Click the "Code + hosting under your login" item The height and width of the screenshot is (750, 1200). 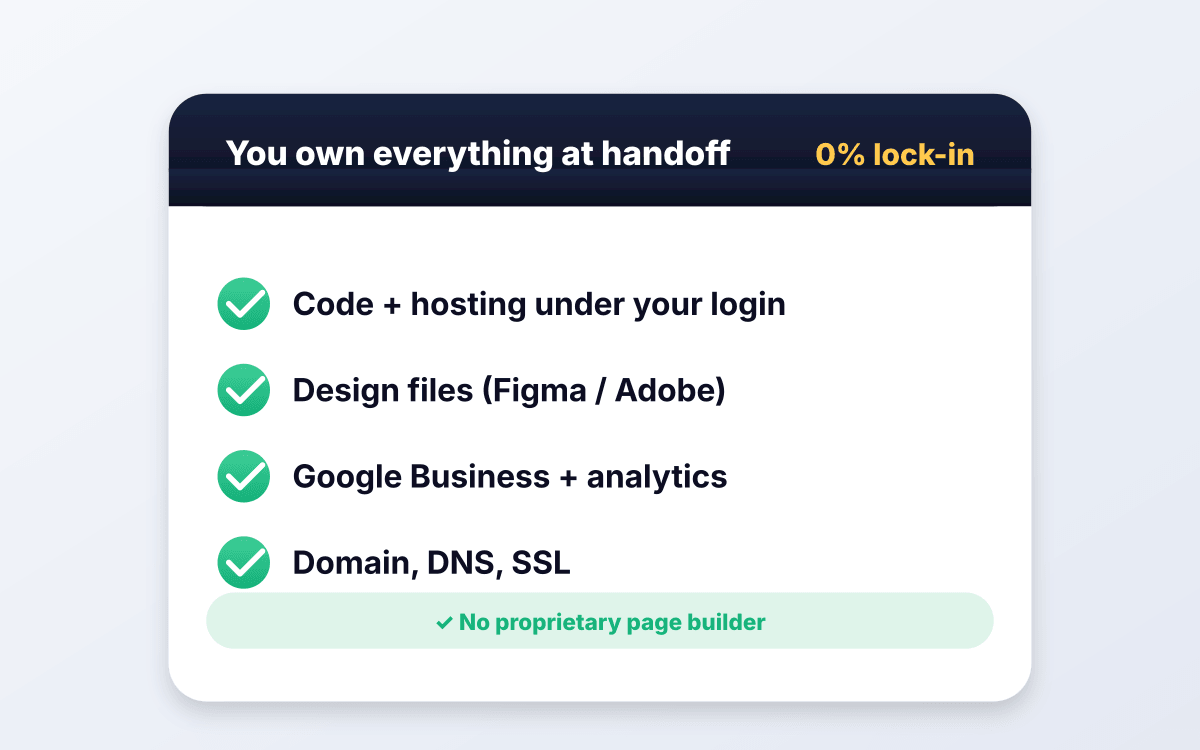tap(539, 304)
